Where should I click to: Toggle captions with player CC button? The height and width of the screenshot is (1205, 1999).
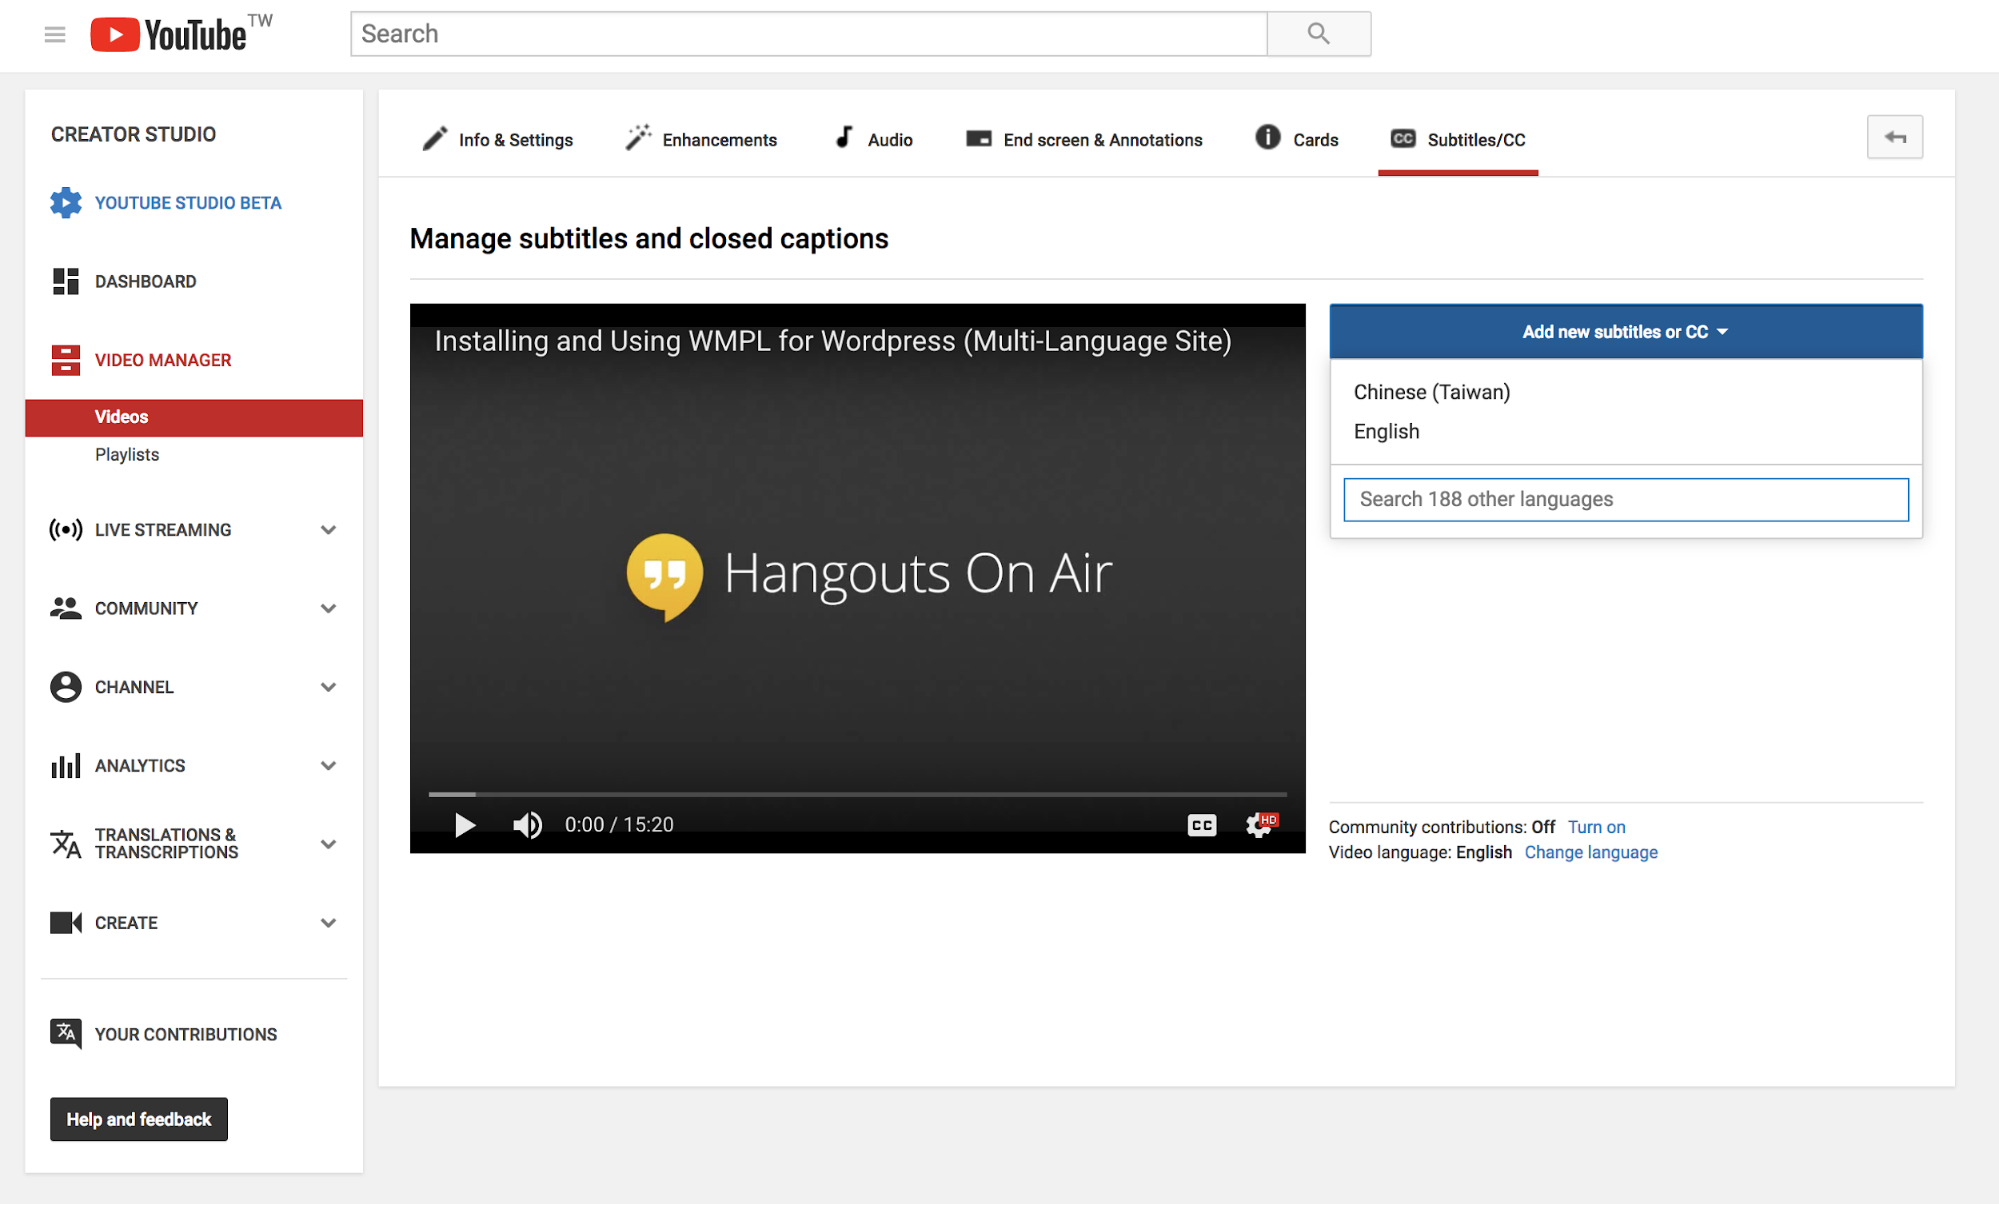tap(1202, 825)
